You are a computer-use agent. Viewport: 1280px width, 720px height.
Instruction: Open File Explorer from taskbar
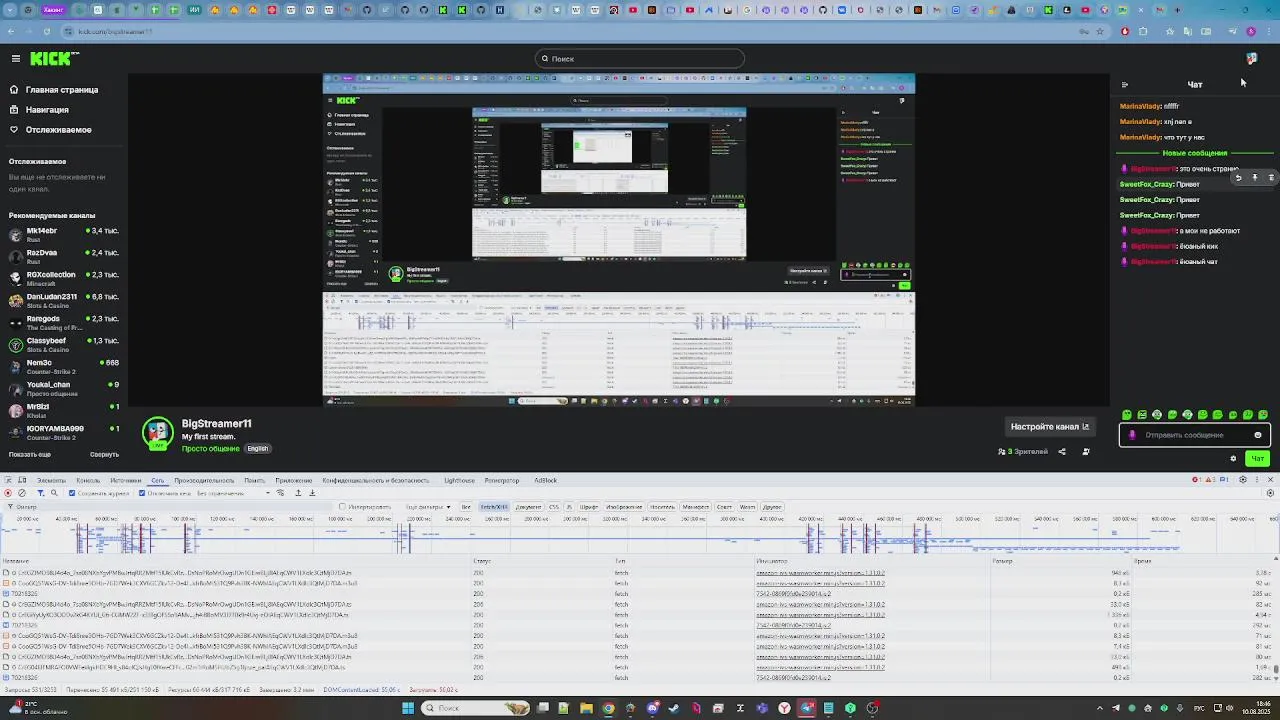[x=586, y=708]
